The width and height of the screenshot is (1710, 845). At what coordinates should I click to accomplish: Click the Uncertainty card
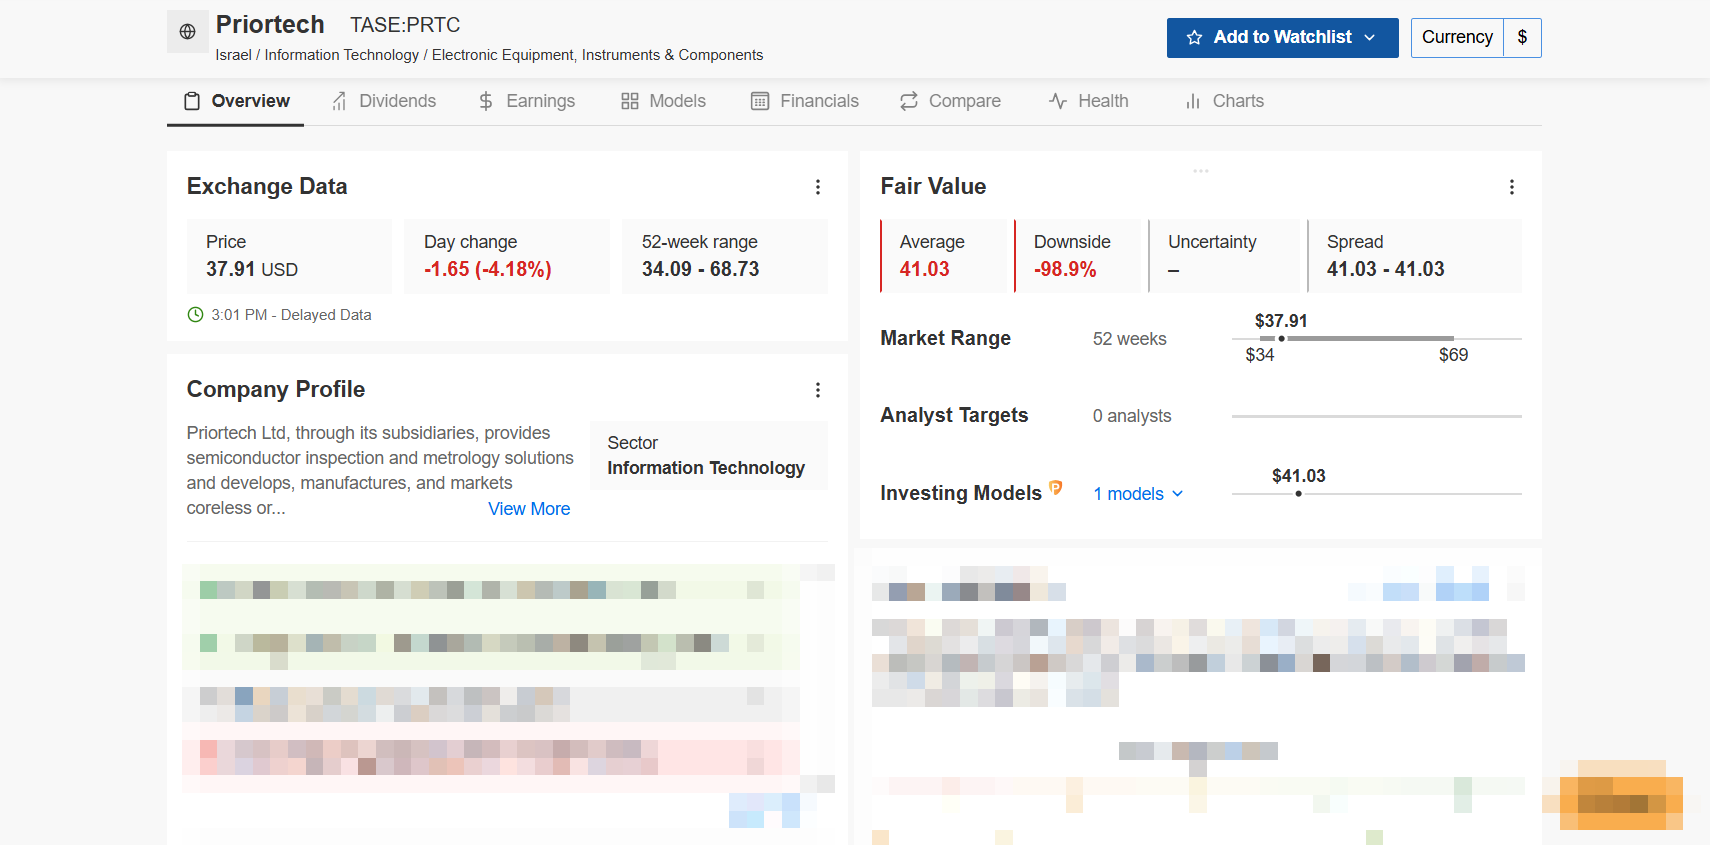coord(1223,256)
